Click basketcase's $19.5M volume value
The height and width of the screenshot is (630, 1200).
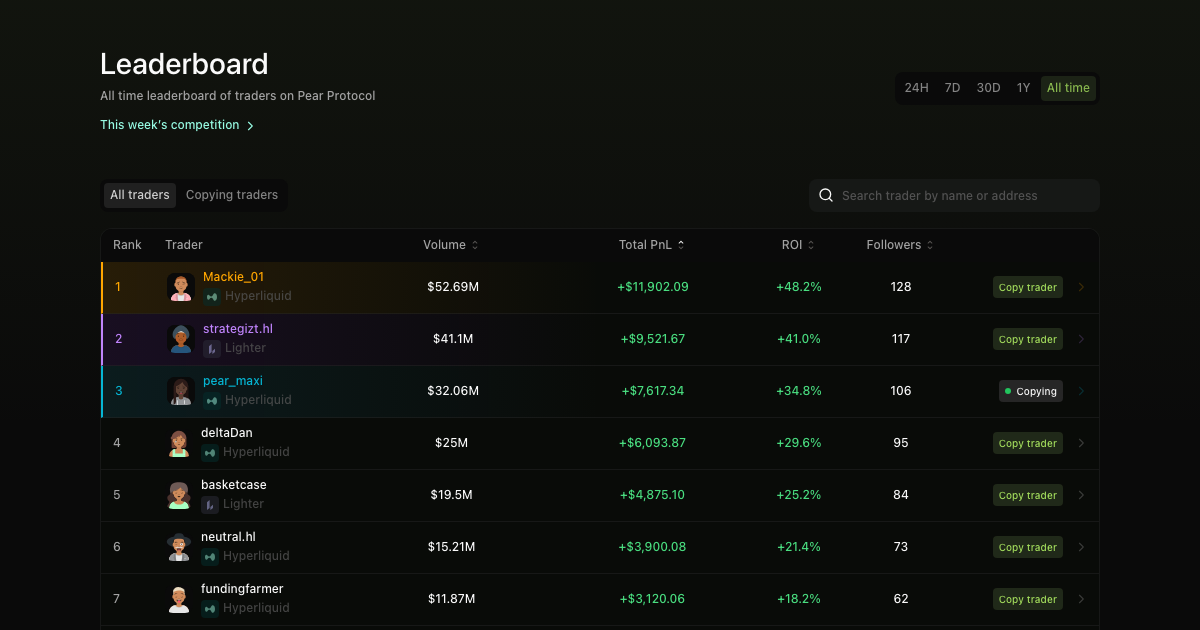453,495
